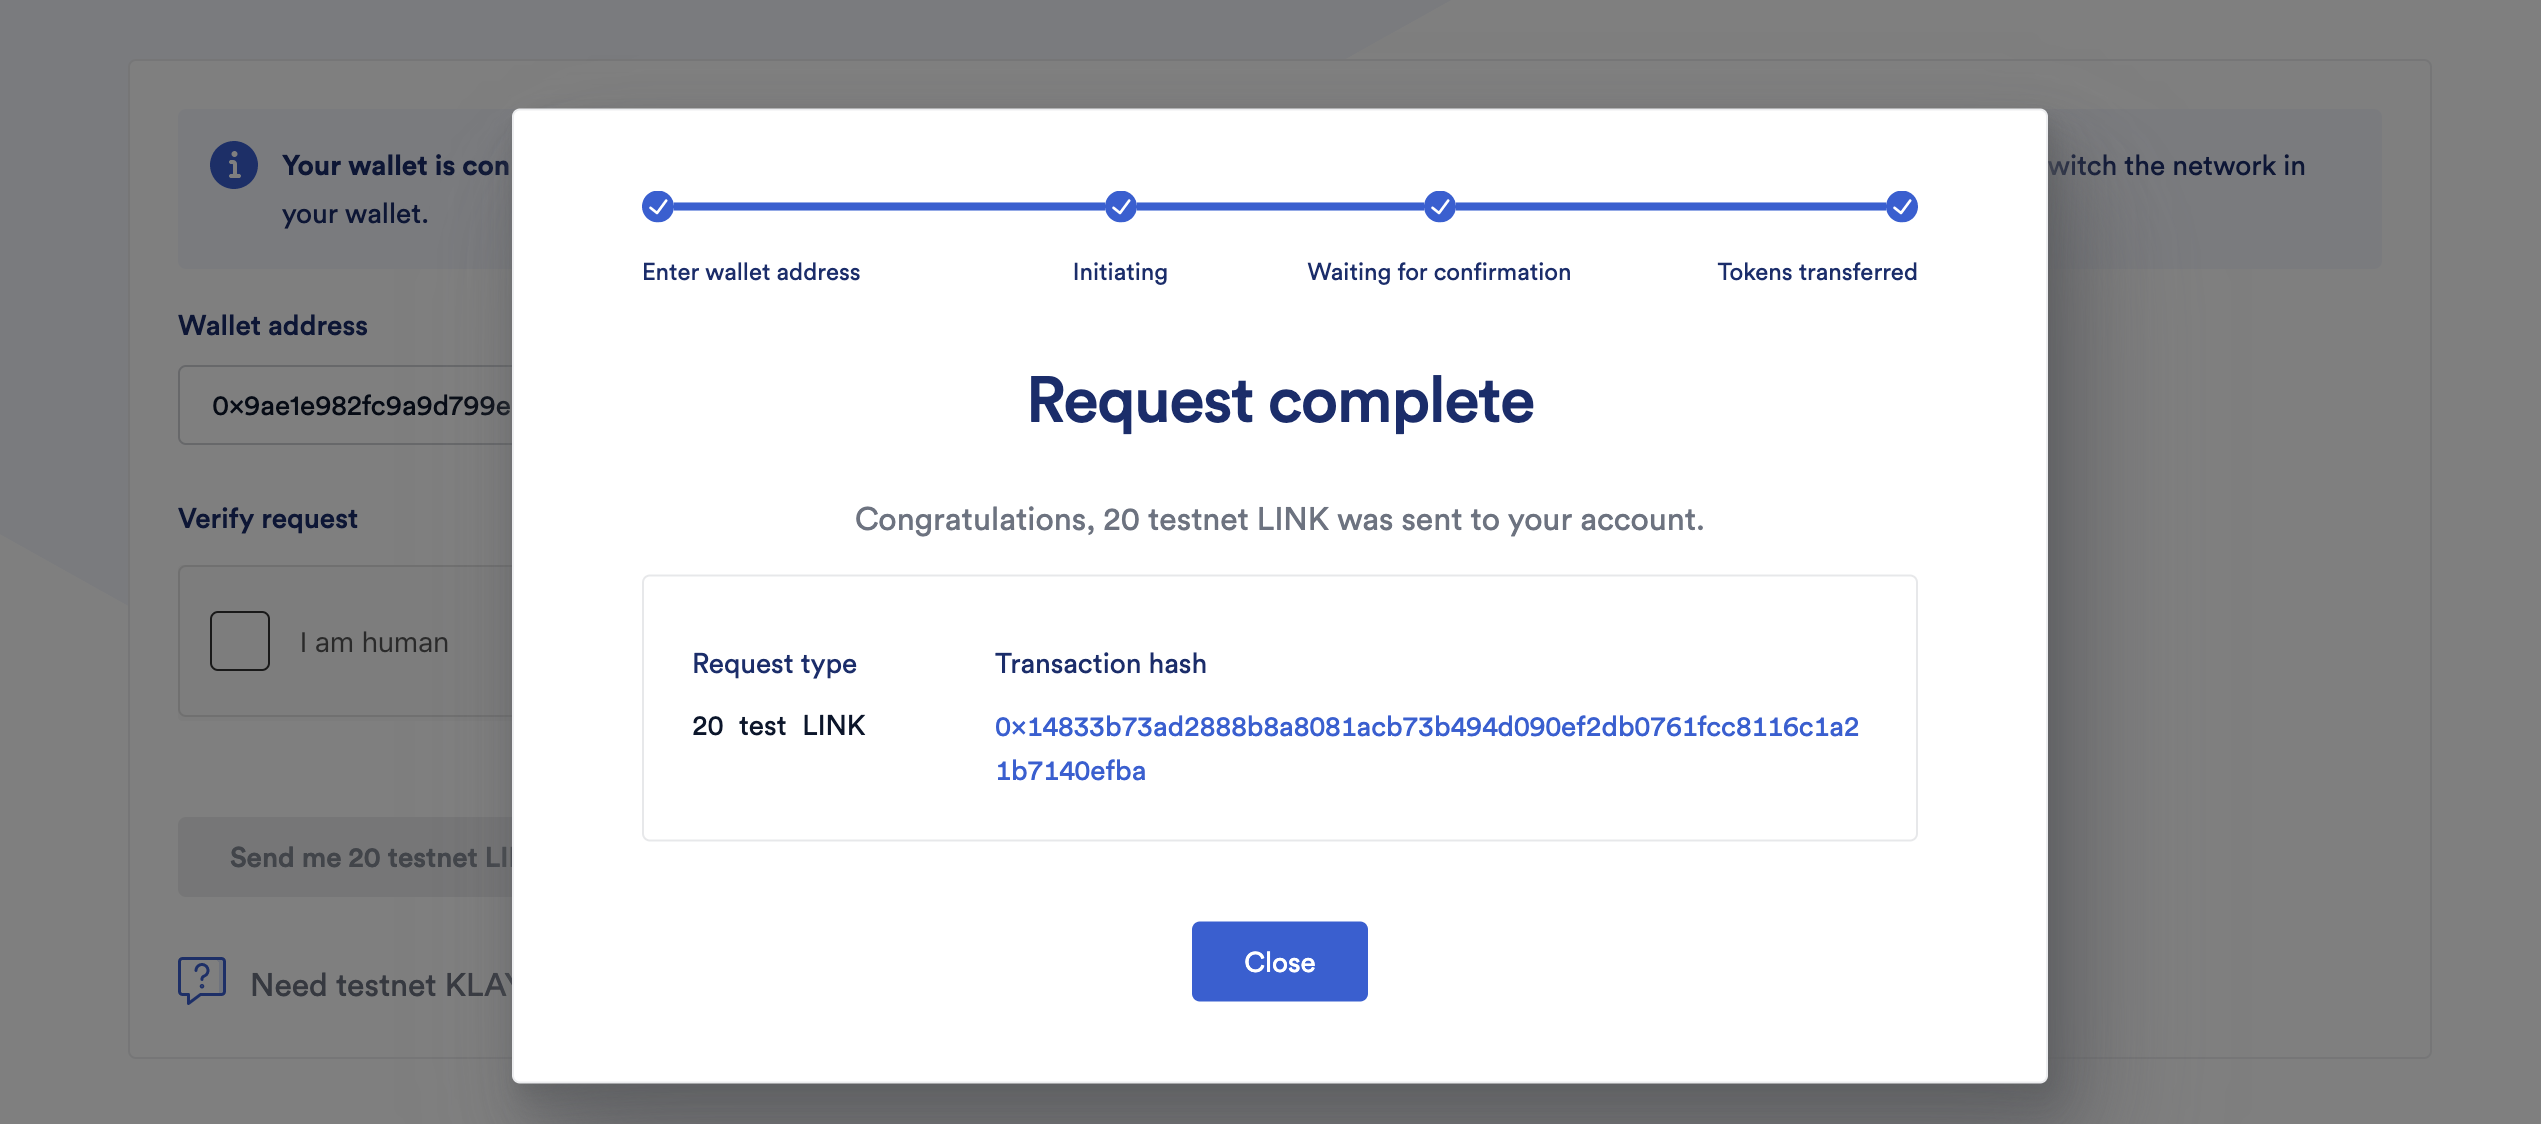2541x1124 pixels.
Task: Click the blue info icon in wallet banner
Action: click(234, 165)
